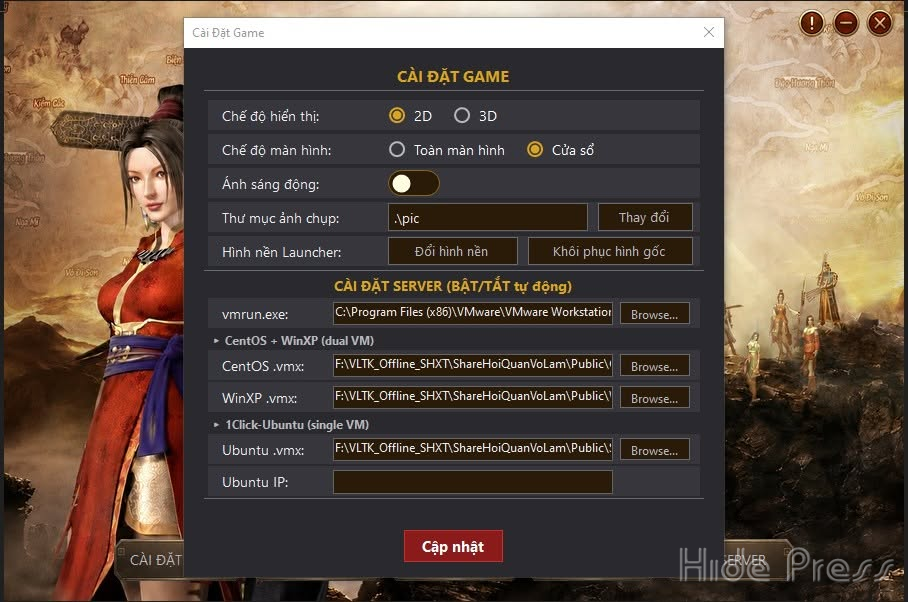
Task: Expand the CentOS + WinXP (dual VM) section
Action: (294, 341)
